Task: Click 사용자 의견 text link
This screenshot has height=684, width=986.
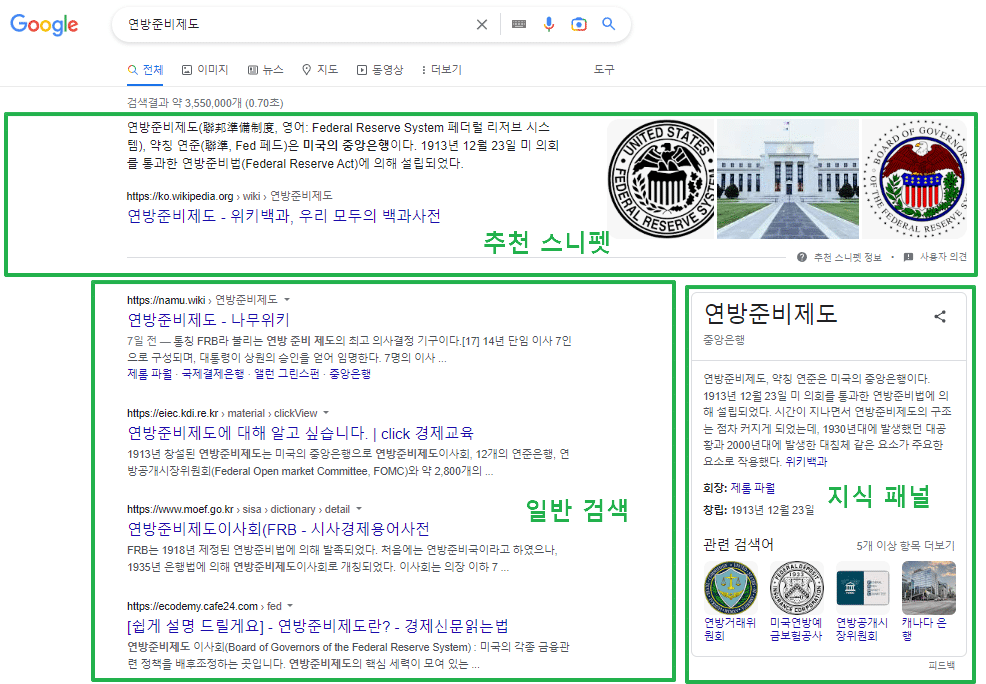Action: 943,257
